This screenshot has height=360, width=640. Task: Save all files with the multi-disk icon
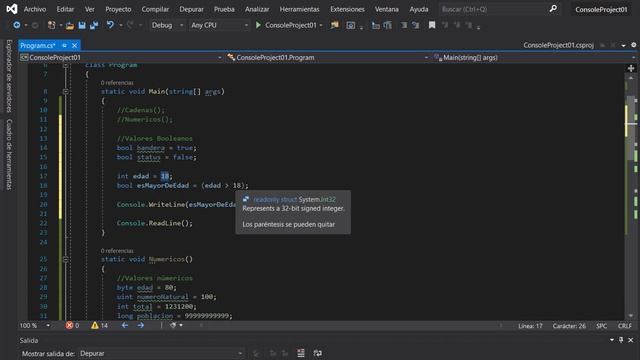(94, 25)
